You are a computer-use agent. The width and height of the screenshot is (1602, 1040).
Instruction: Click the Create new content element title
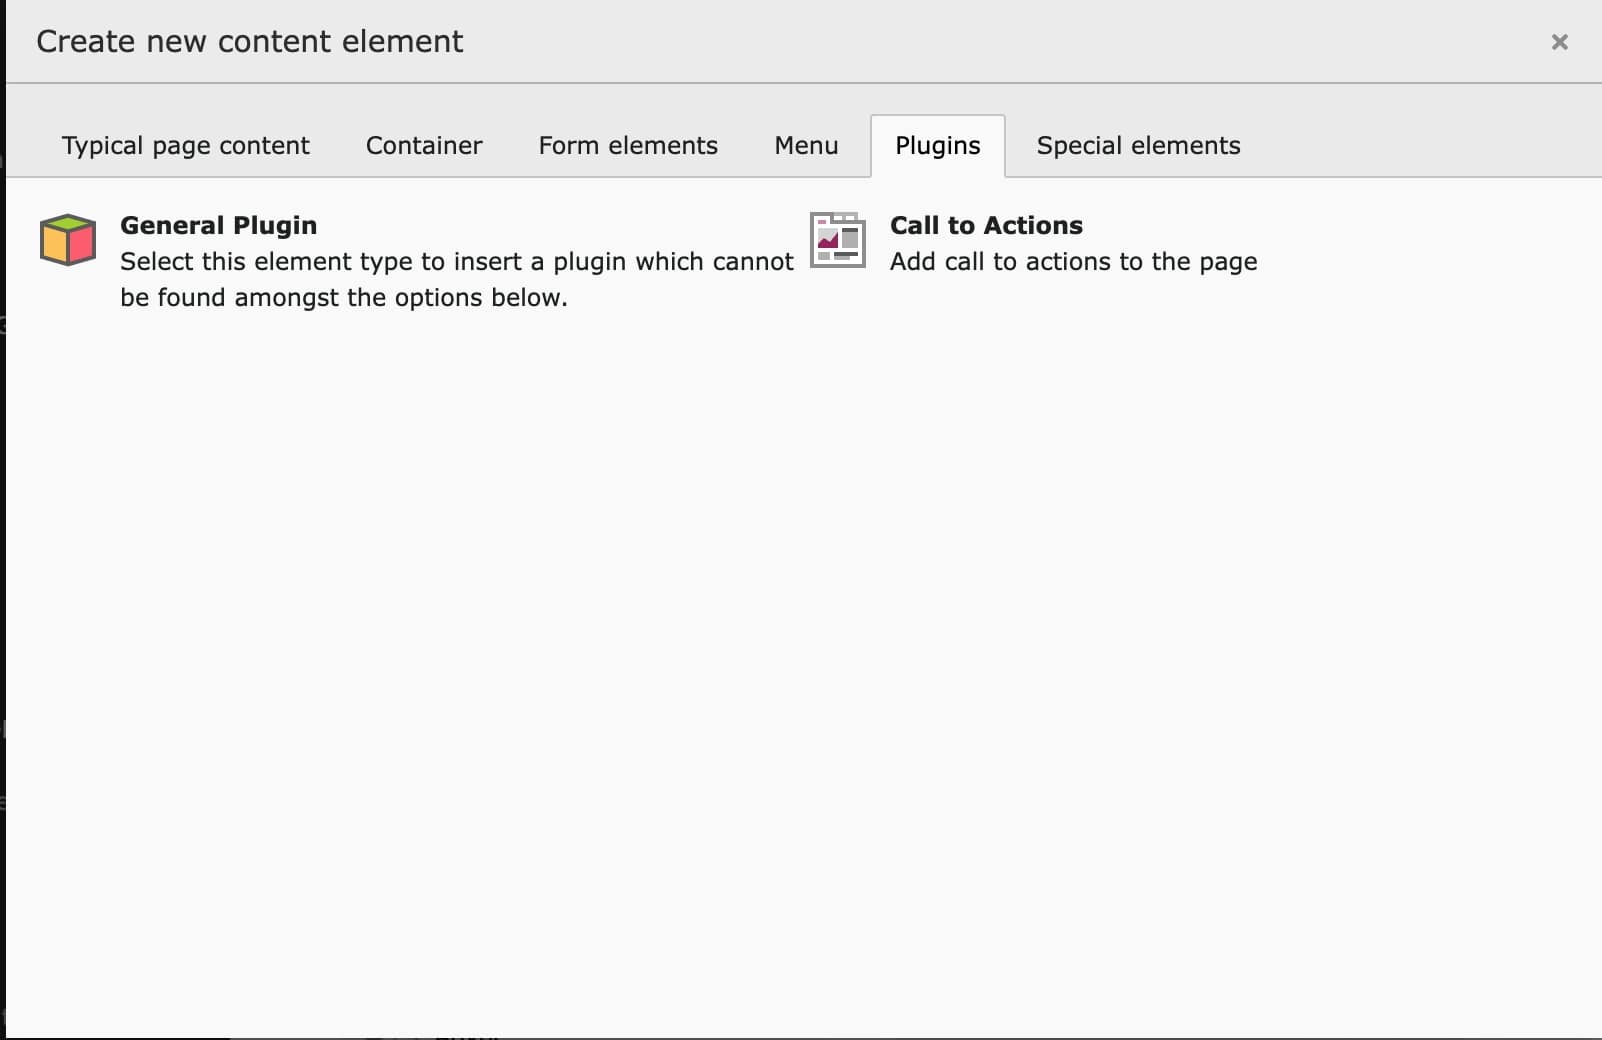(248, 41)
